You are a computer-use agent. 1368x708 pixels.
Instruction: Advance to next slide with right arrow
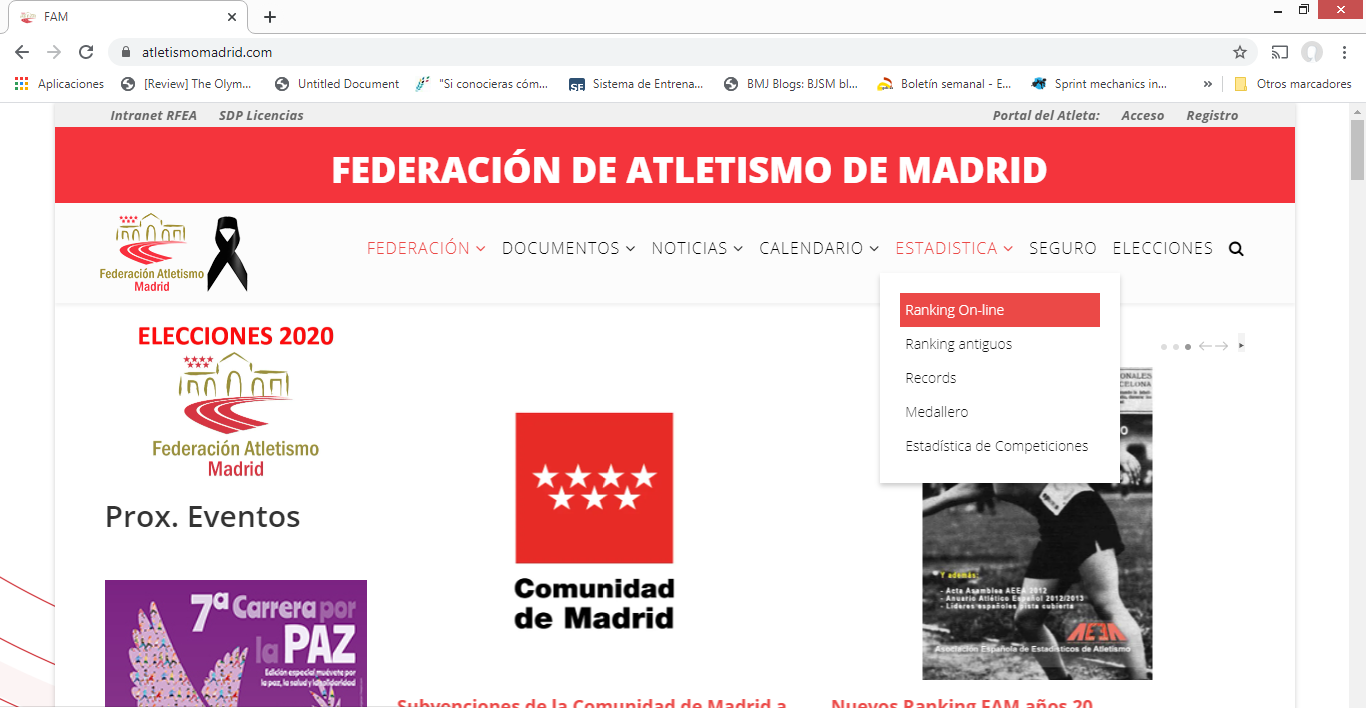(x=1222, y=346)
